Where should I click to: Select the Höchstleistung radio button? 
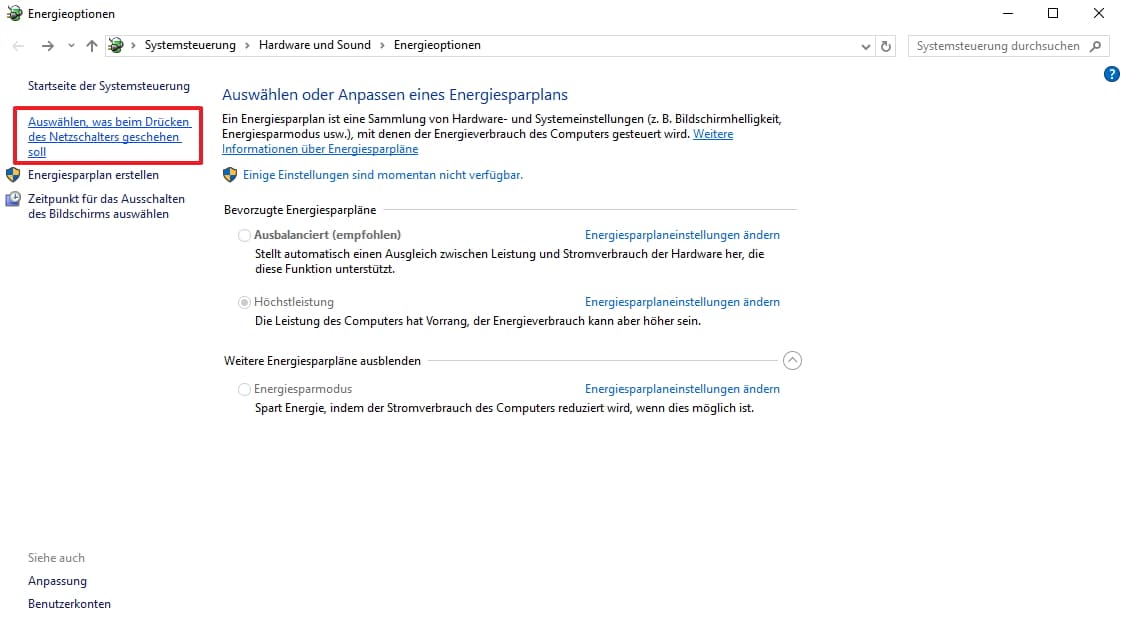pyautogui.click(x=244, y=303)
